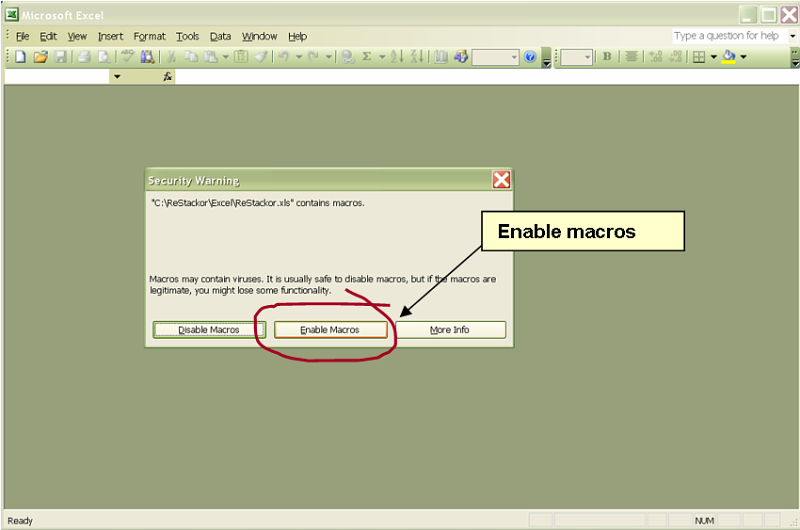Click the Insert Function fx icon

tap(167, 77)
